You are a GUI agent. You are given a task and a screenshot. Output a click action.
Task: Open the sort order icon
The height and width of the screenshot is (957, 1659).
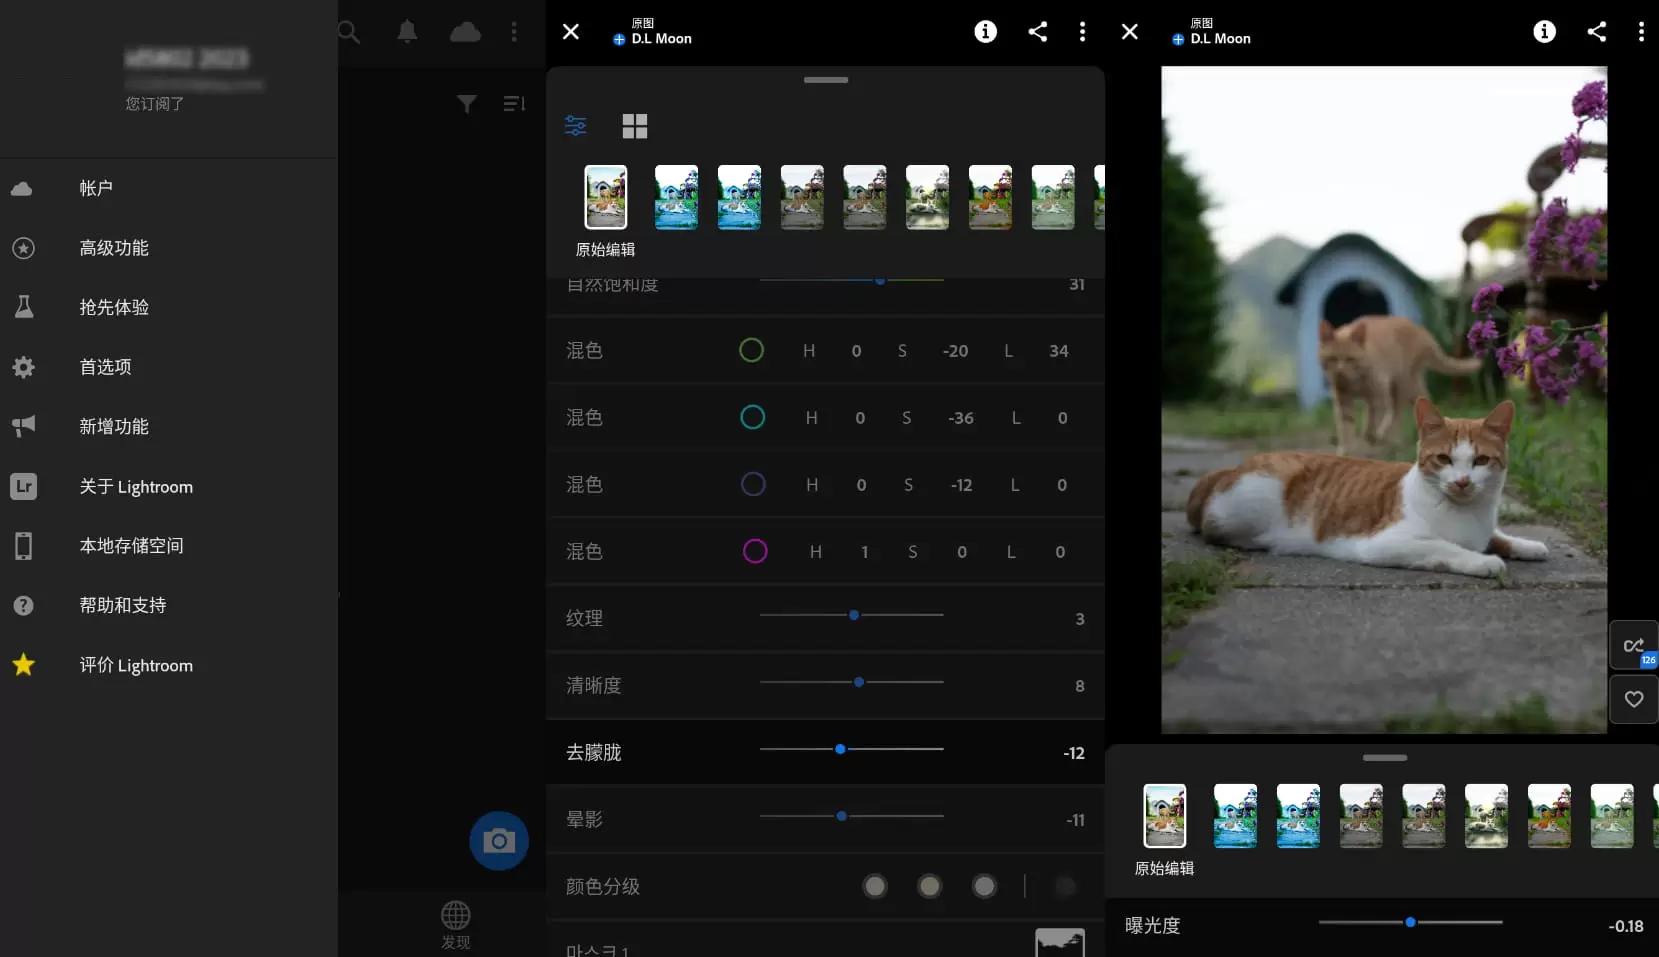click(514, 104)
